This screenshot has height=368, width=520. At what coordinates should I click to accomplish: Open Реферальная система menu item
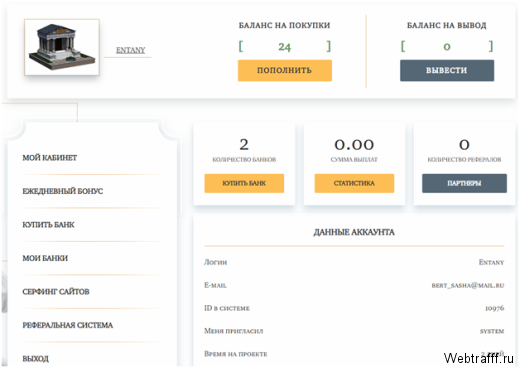pyautogui.click(x=68, y=325)
